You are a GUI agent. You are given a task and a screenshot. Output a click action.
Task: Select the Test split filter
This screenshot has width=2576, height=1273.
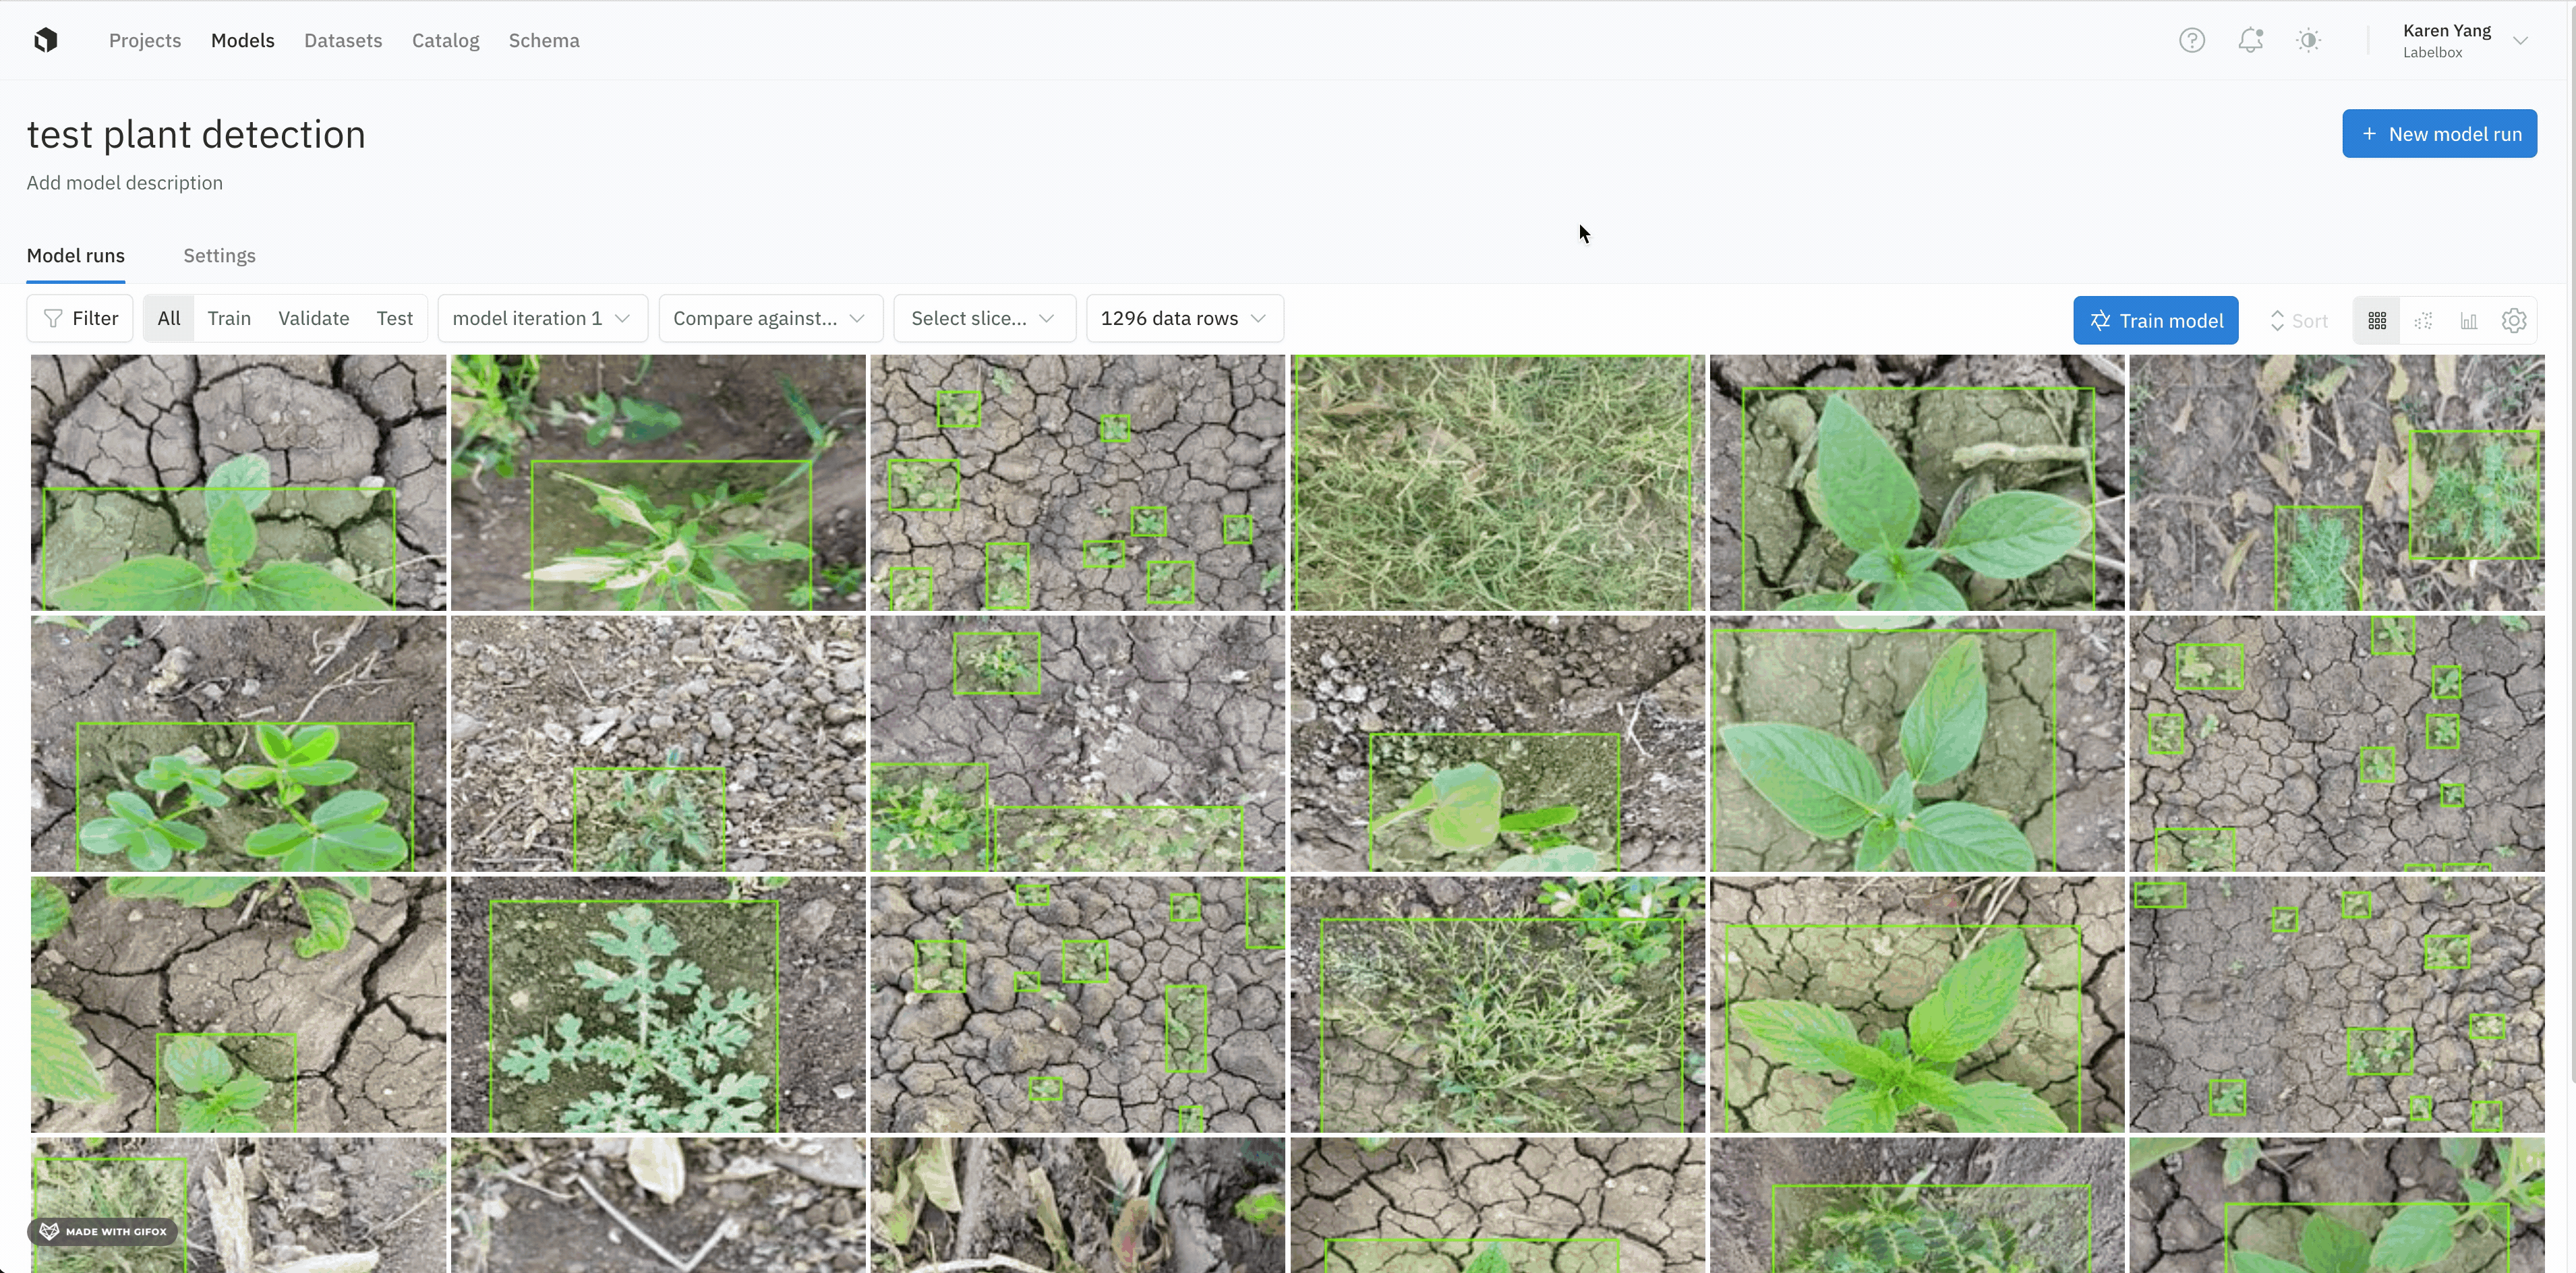(x=394, y=318)
